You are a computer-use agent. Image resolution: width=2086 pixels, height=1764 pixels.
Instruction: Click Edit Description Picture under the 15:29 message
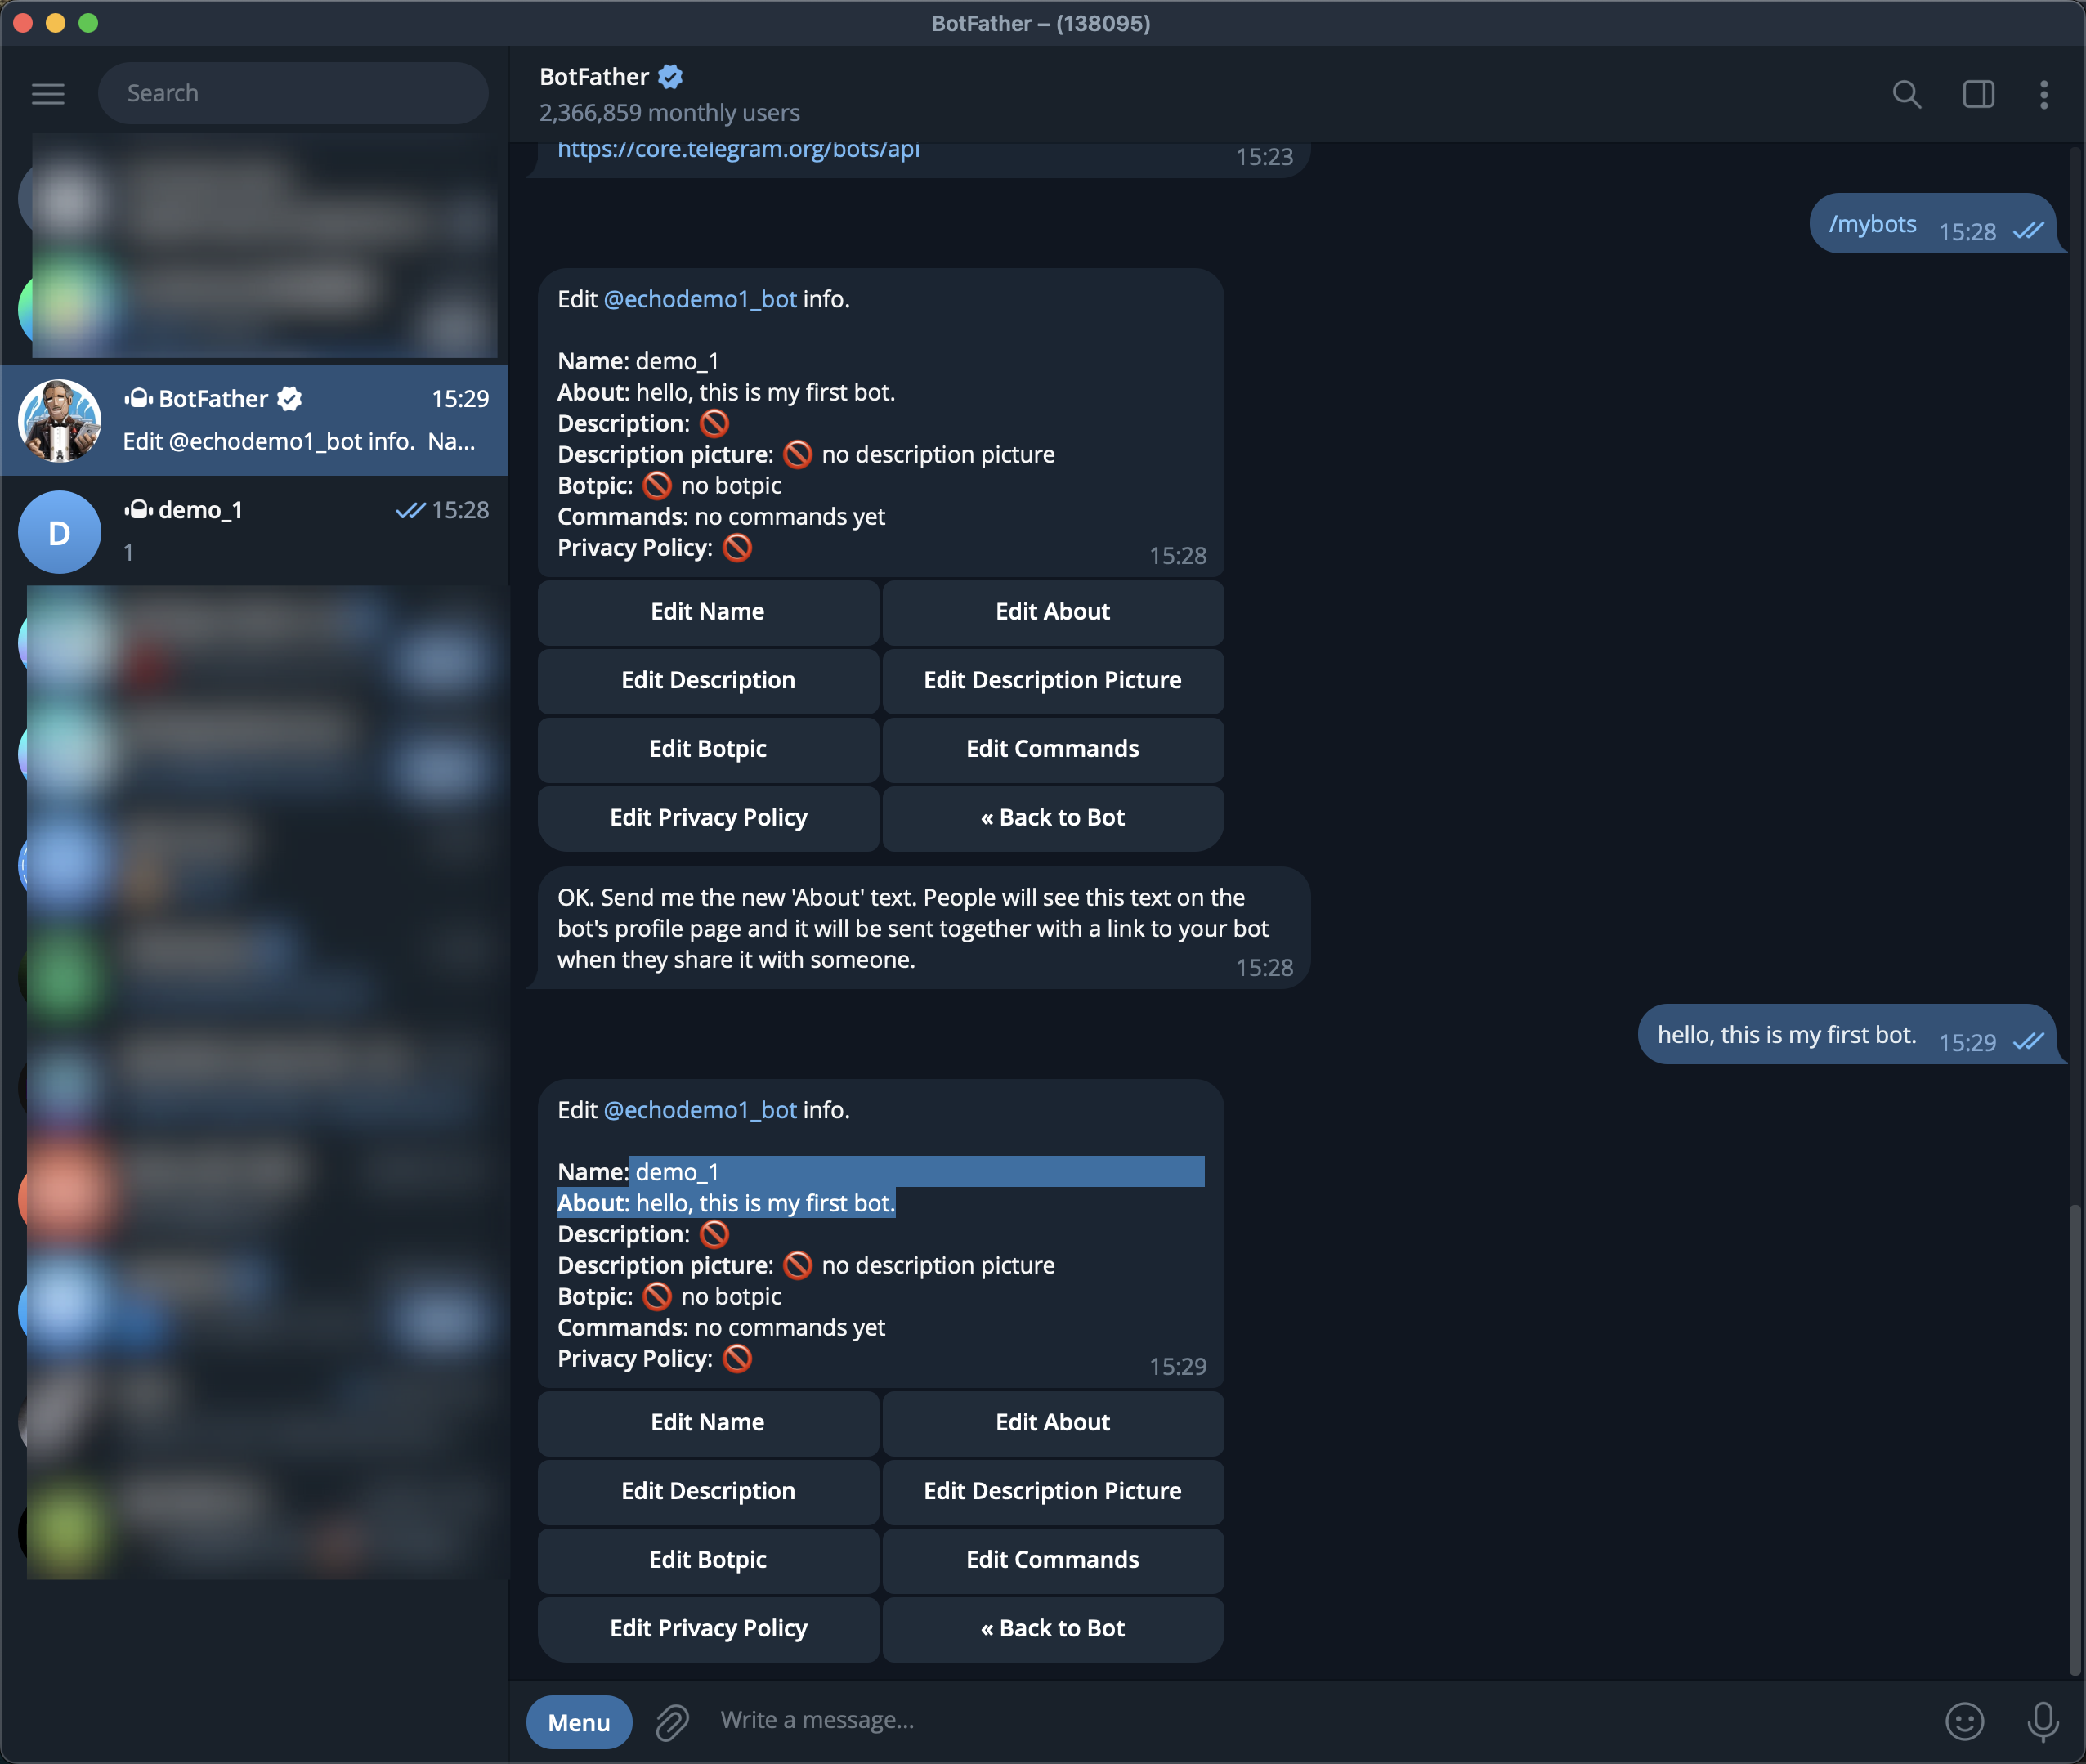[x=1053, y=1492]
